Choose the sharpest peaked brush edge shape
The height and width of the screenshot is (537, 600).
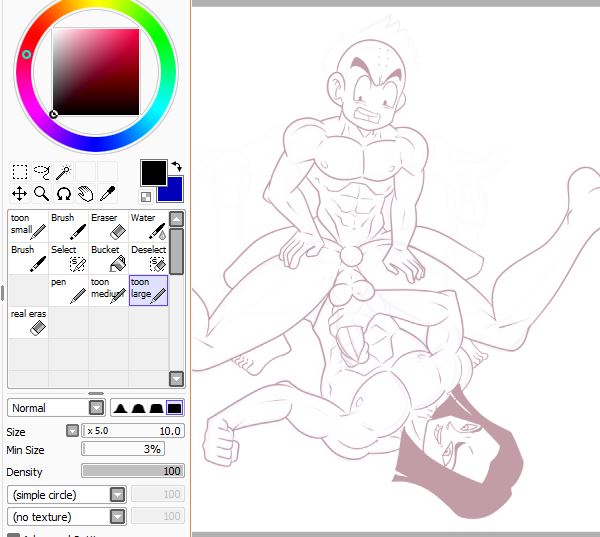tap(121, 408)
